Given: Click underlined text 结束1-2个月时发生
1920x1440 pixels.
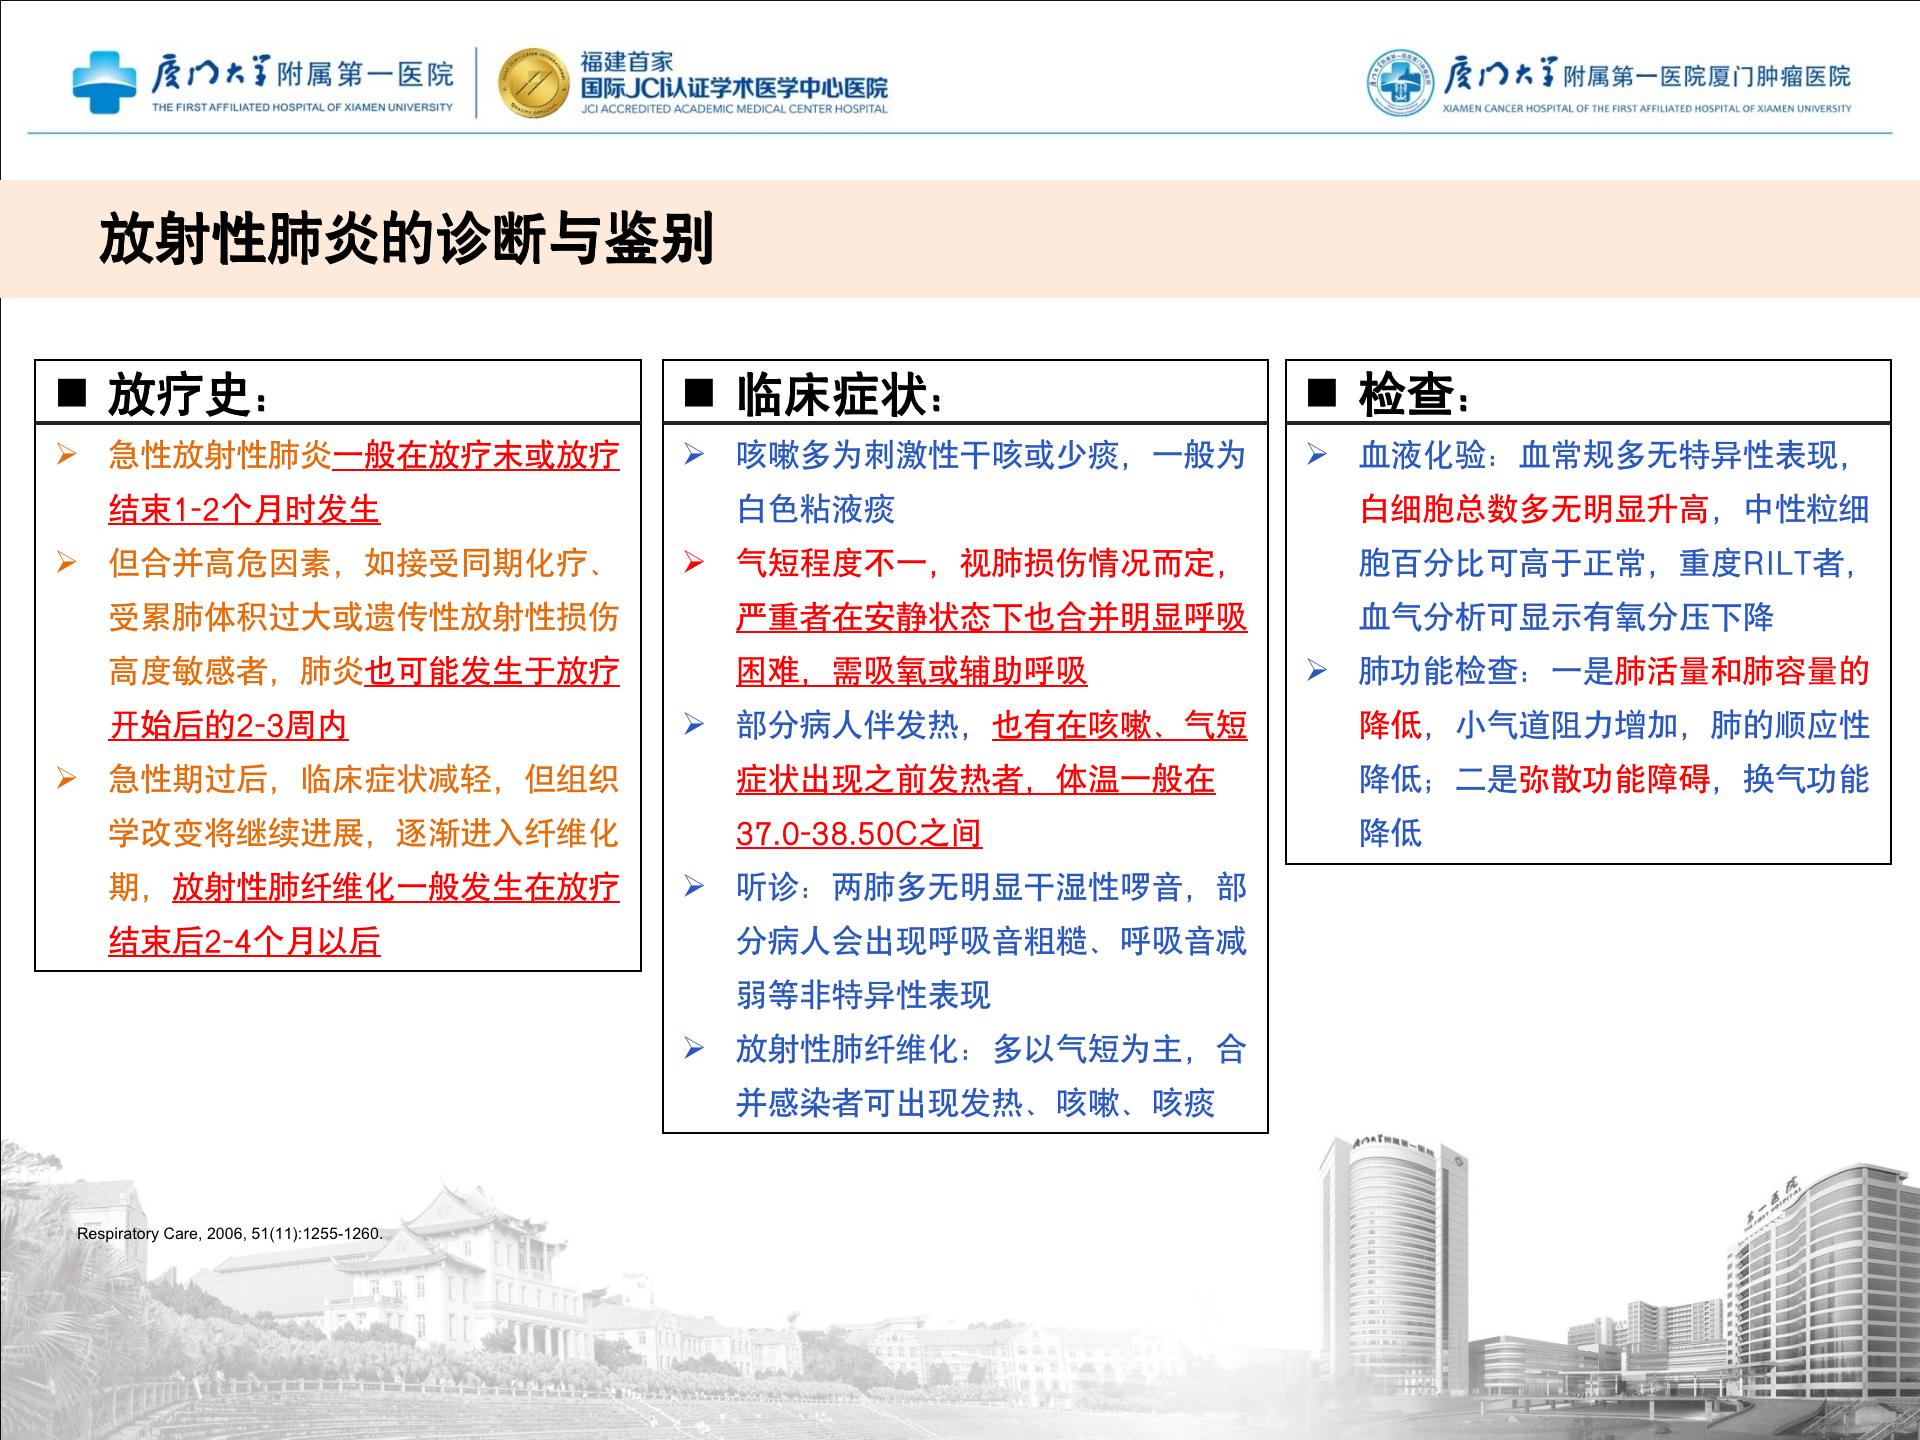Looking at the screenshot, I should pos(244,510).
